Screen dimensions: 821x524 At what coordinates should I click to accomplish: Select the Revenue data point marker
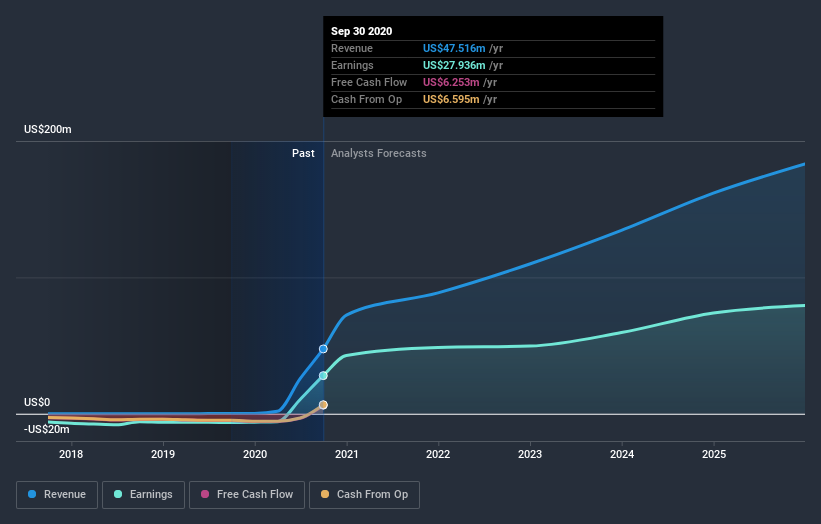[323, 349]
